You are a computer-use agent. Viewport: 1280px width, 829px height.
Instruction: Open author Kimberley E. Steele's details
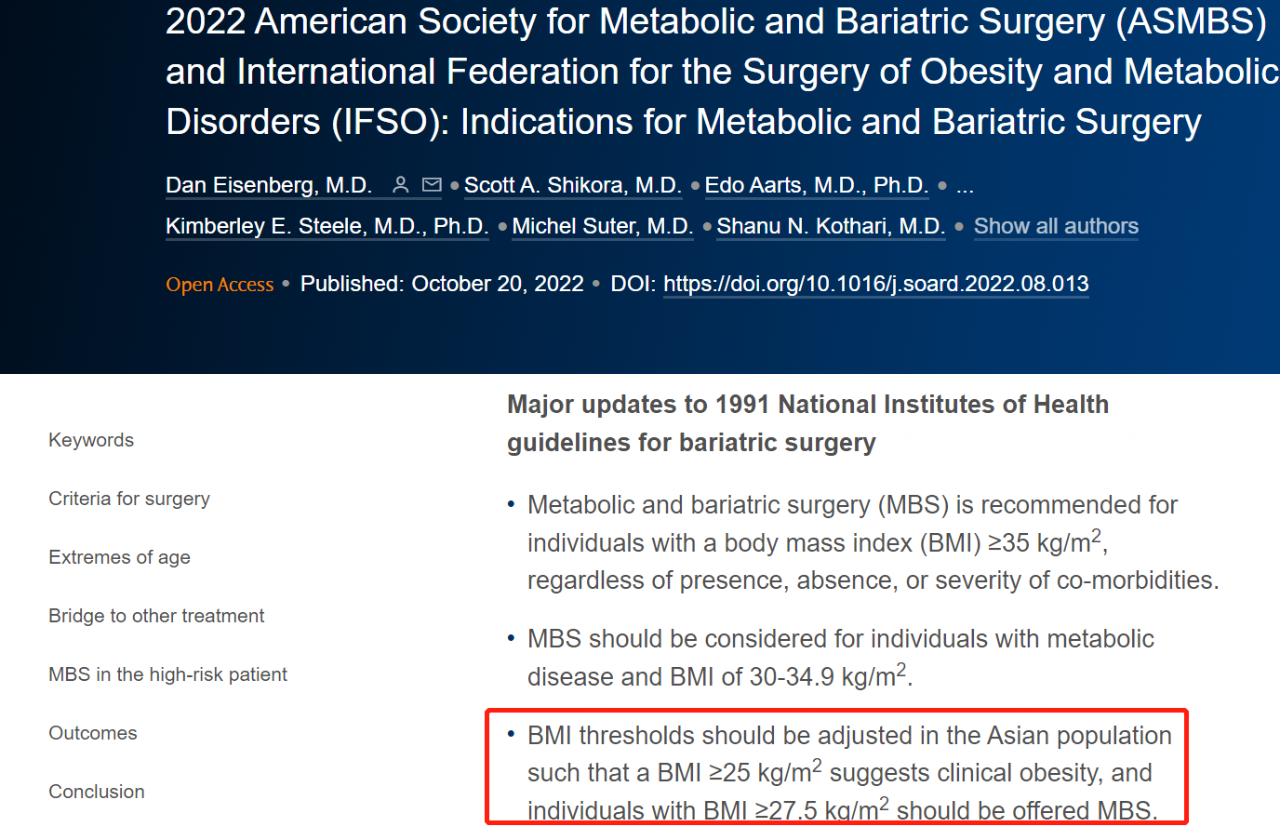pos(327,227)
